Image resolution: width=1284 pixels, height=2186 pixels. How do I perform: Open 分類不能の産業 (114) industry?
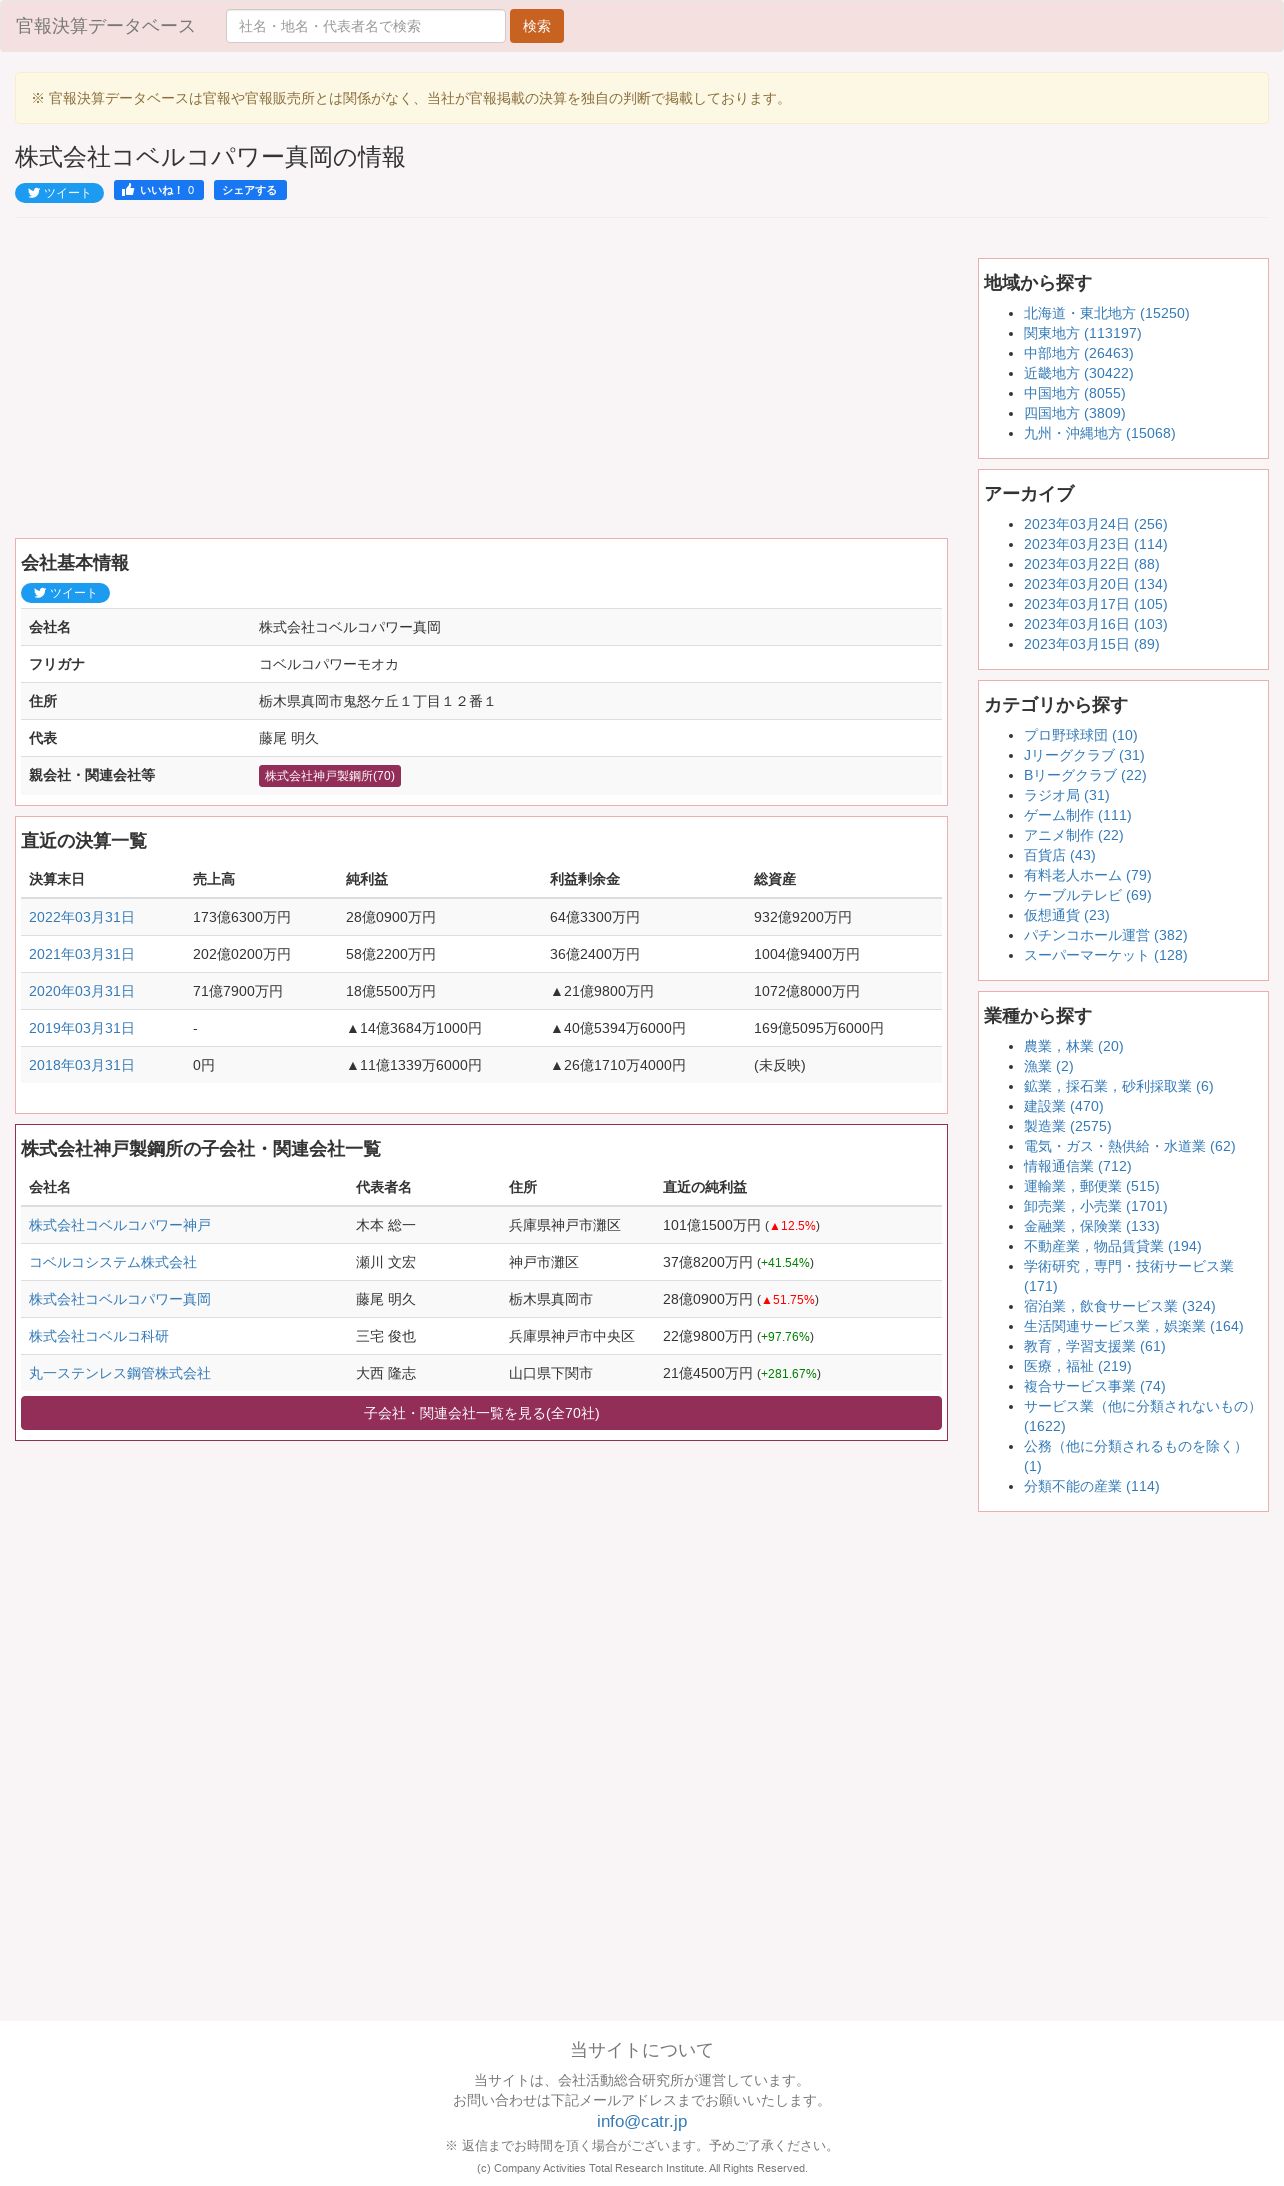pyautogui.click(x=1091, y=1486)
